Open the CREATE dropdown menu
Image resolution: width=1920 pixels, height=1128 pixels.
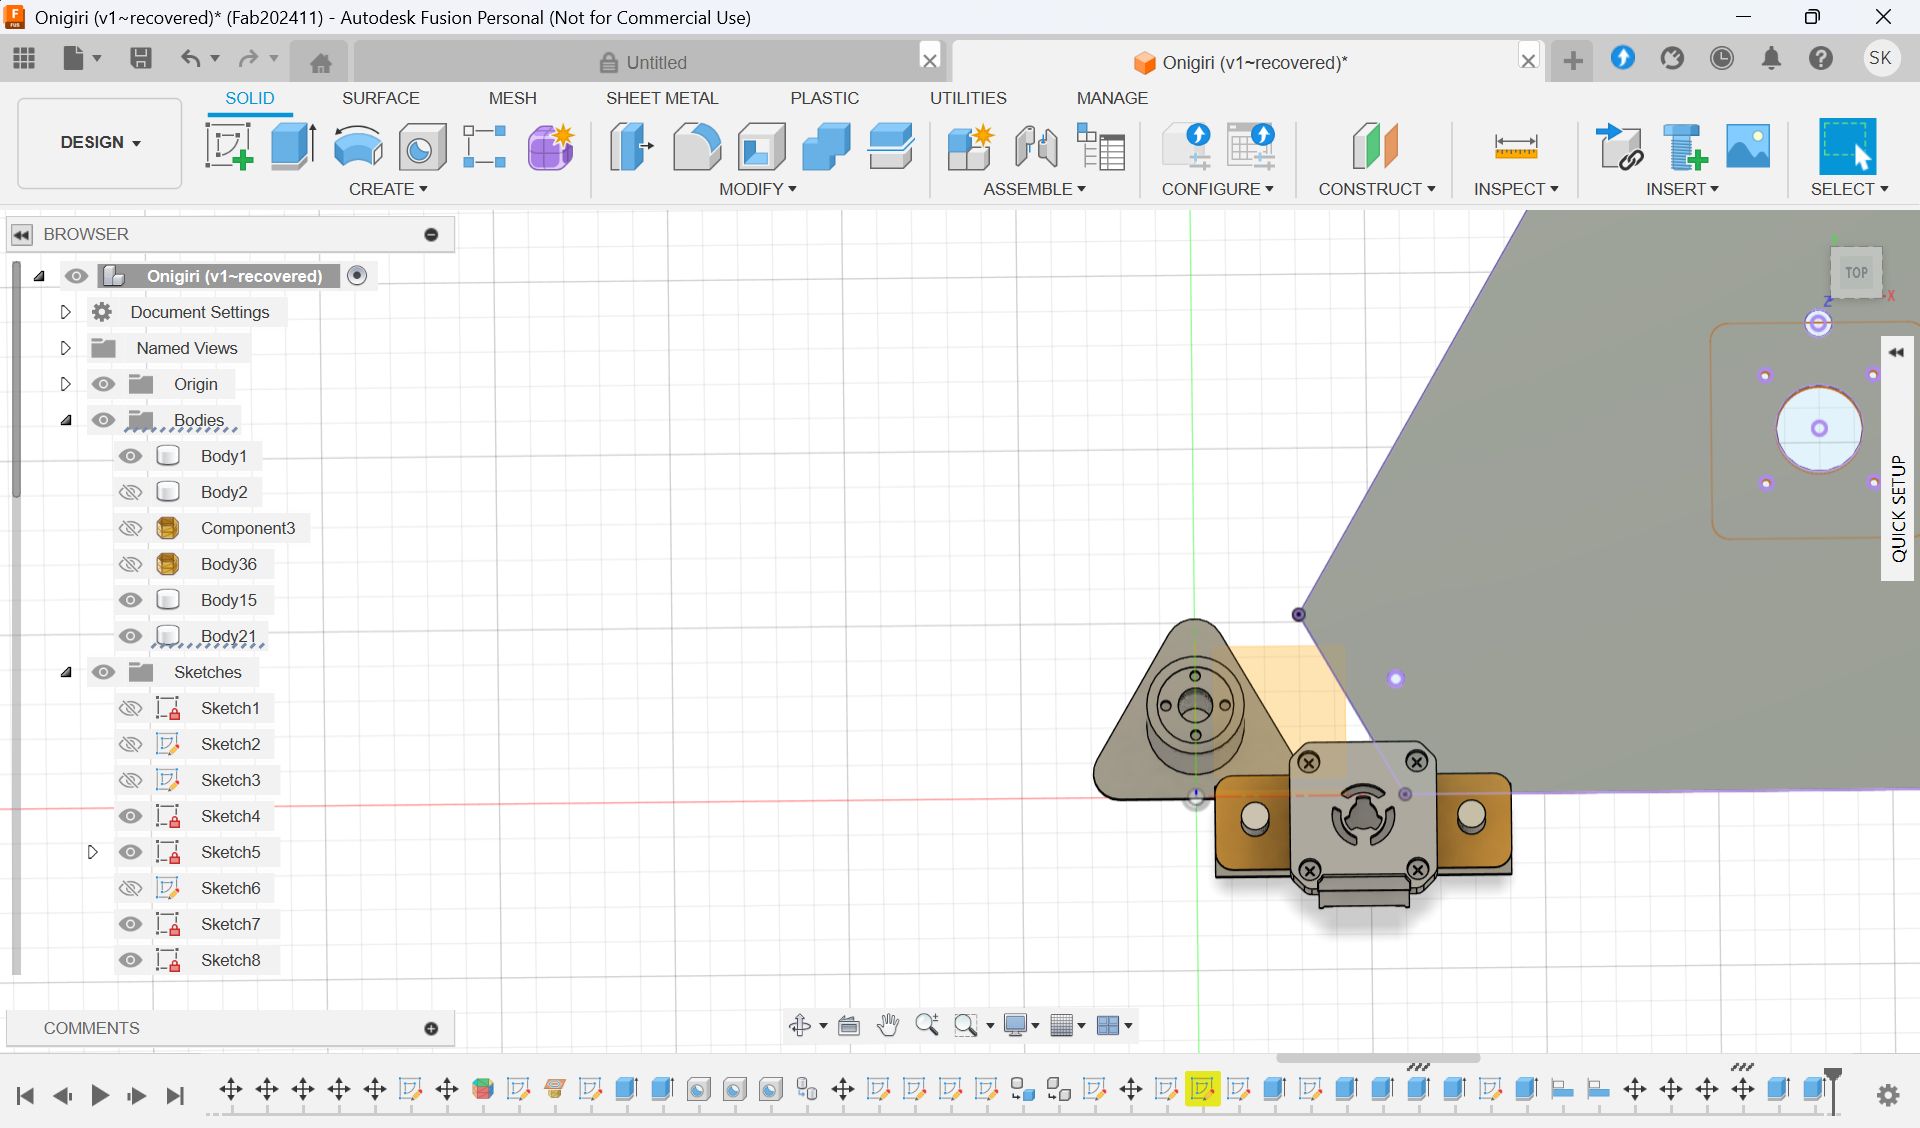(x=388, y=189)
